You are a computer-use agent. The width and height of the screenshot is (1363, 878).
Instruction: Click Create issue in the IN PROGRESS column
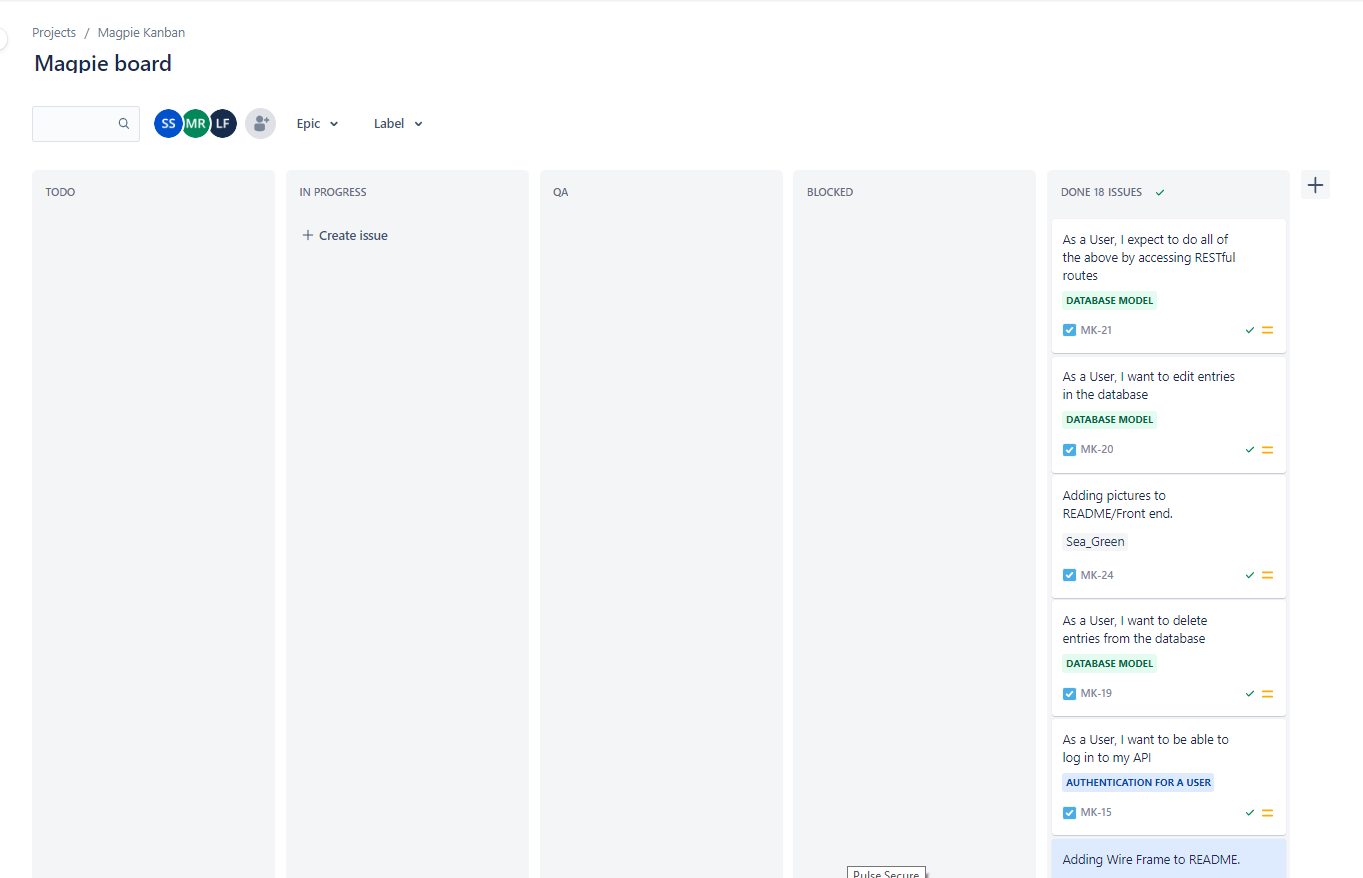[x=344, y=235]
